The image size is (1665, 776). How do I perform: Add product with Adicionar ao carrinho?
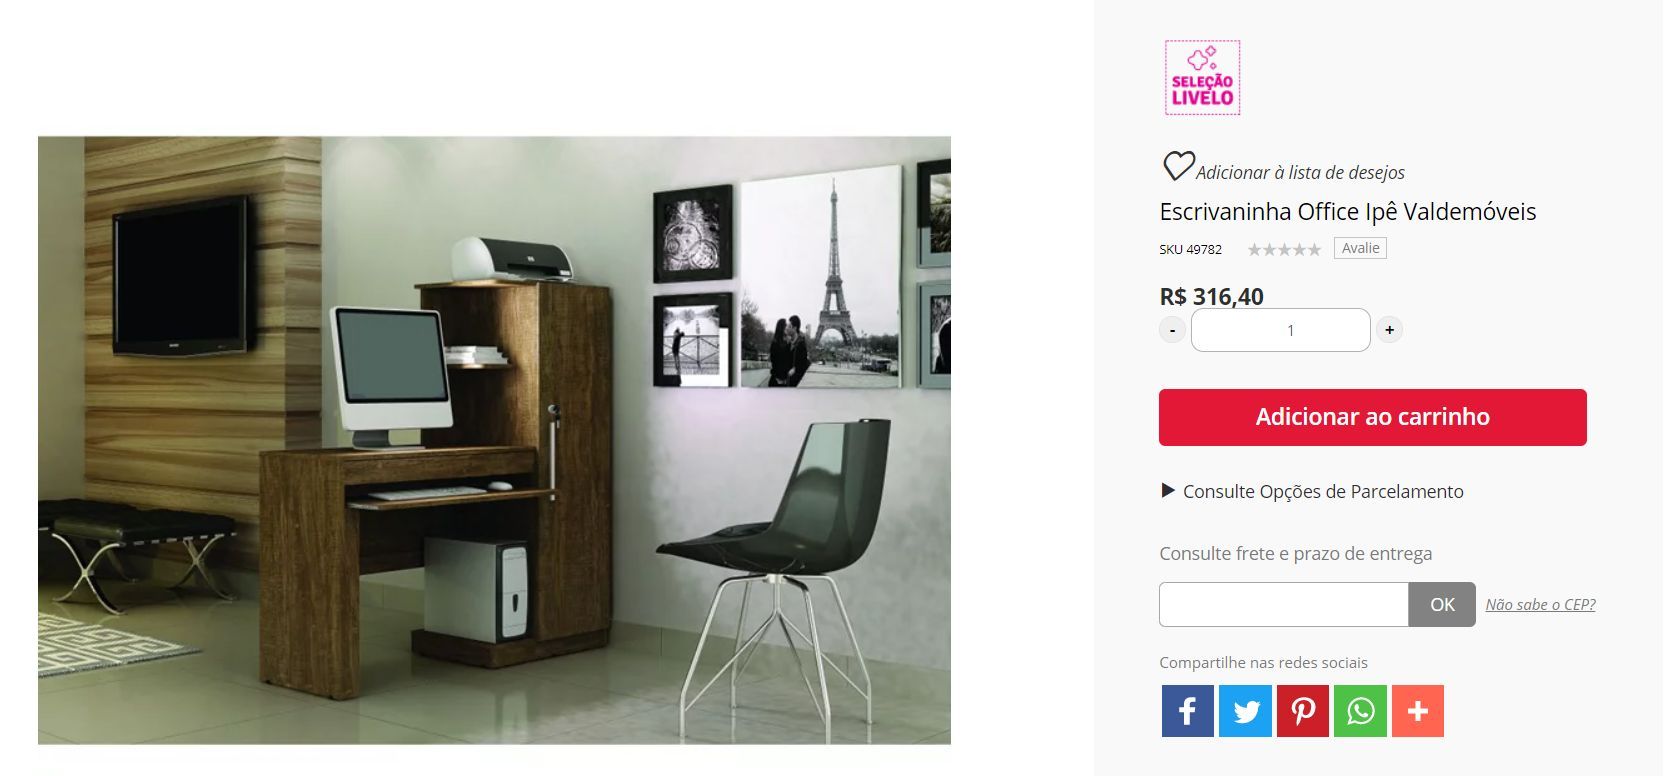(x=1372, y=417)
